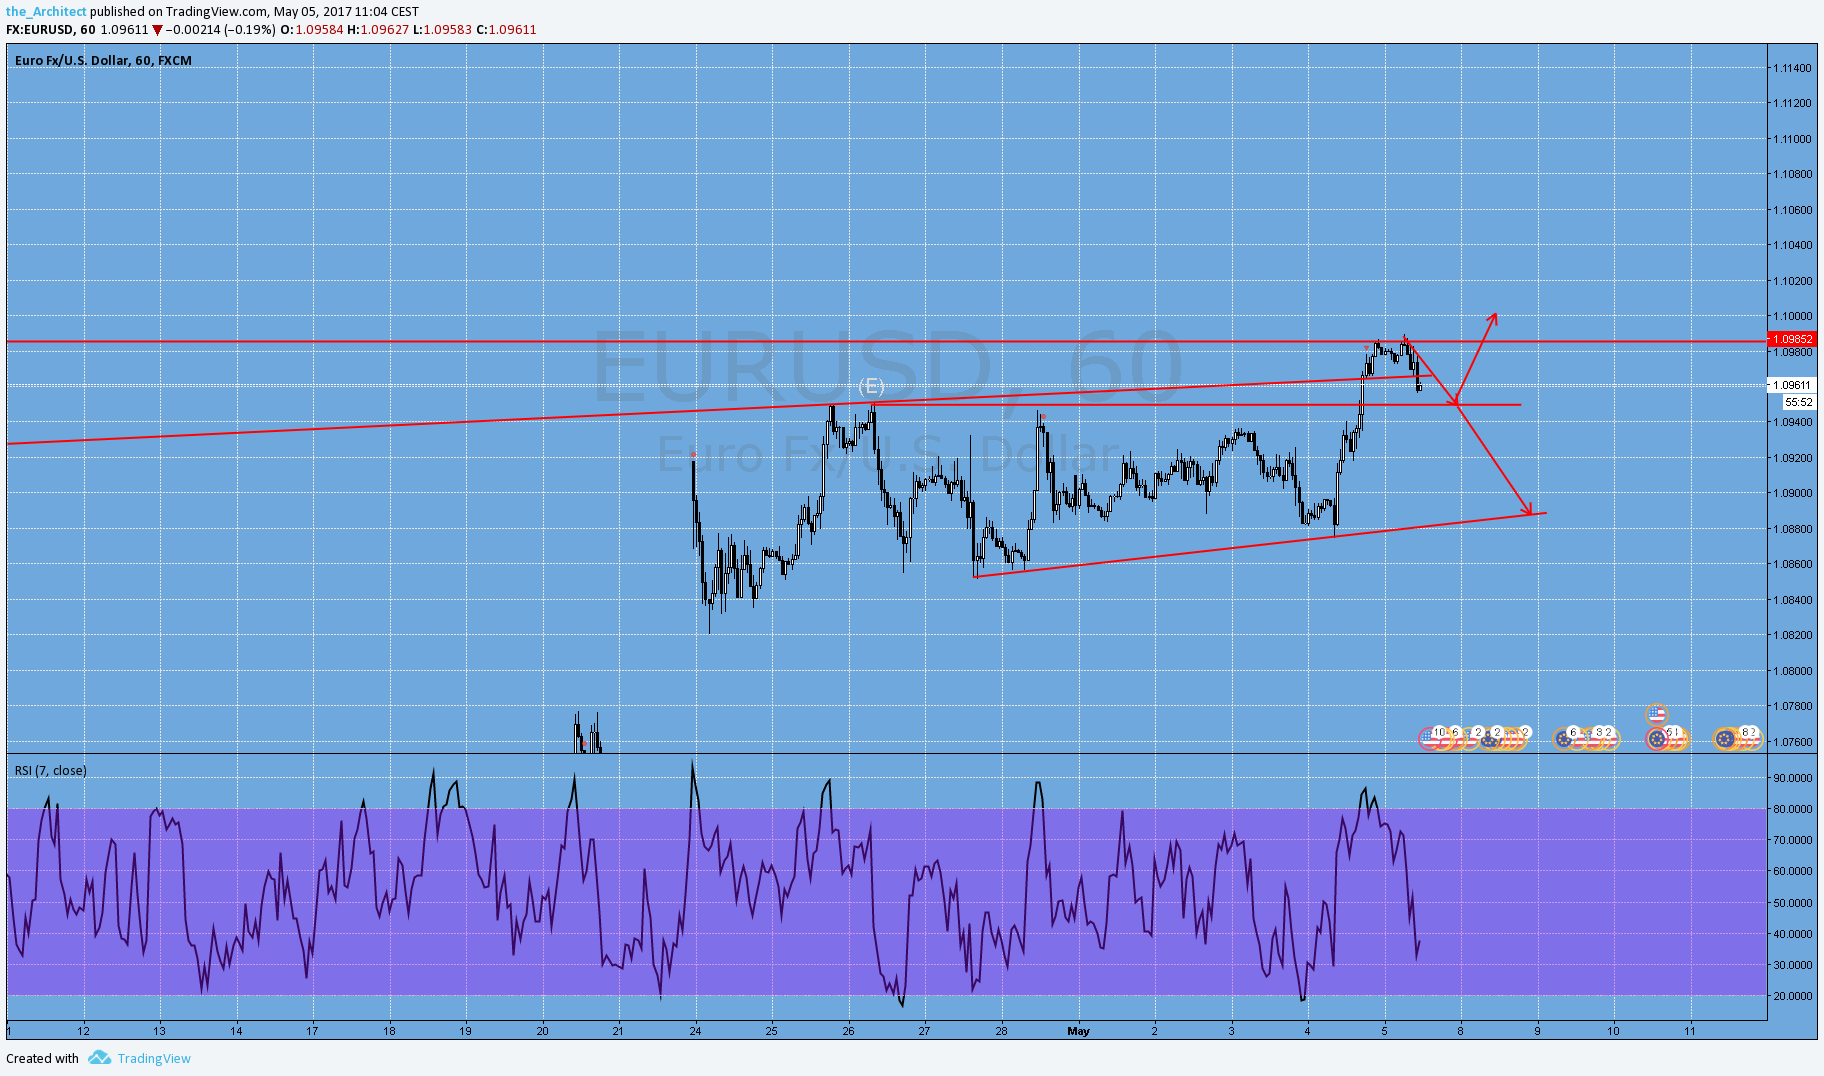Open the red-circled EU flag event icon

coord(1657,739)
